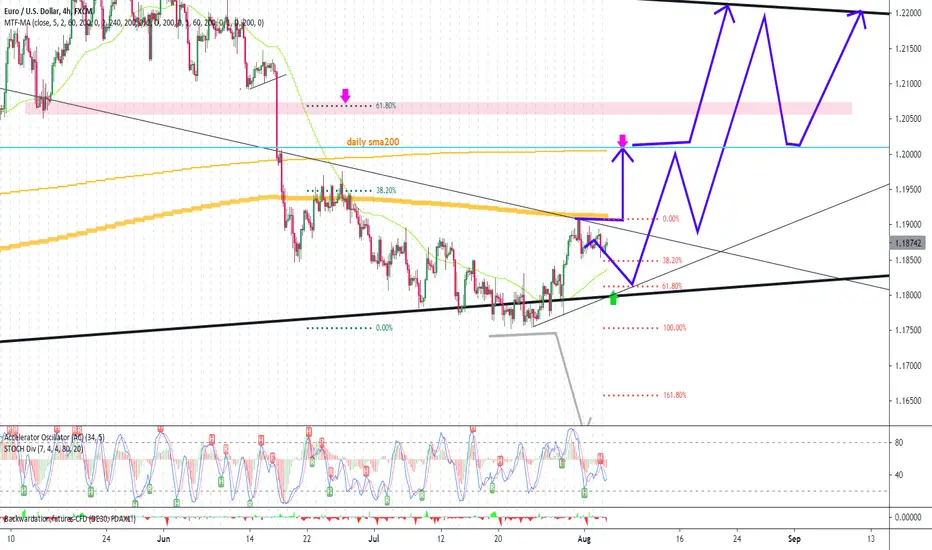Click the Sep label on the time axis
This screenshot has width=932, height=550.
(x=794, y=539)
